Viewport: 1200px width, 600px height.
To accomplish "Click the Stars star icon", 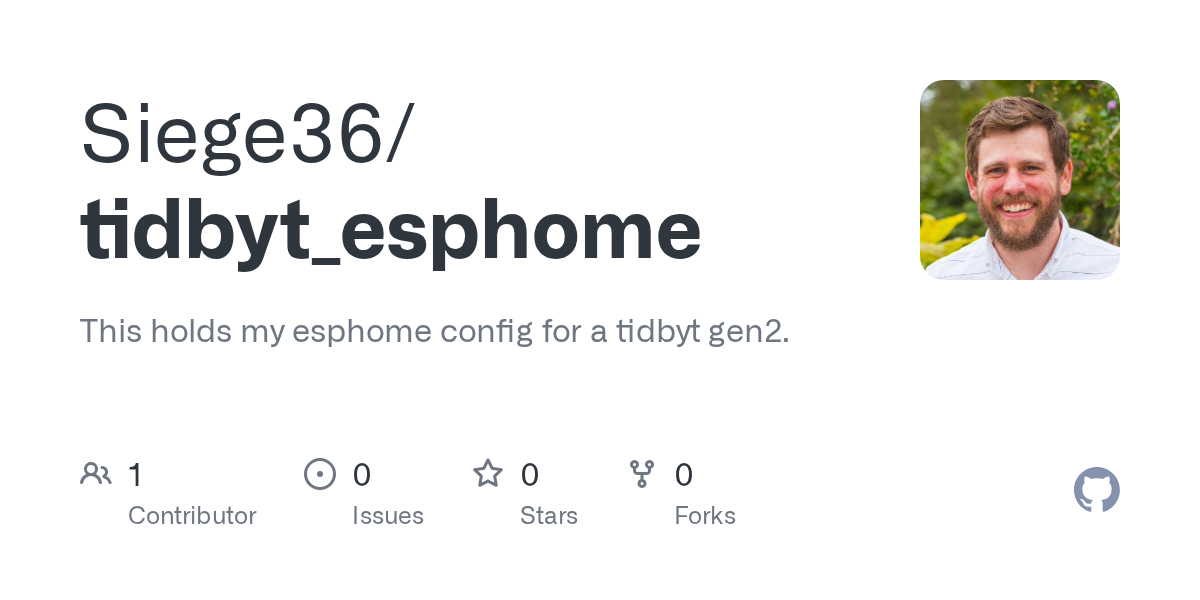I will 488,474.
